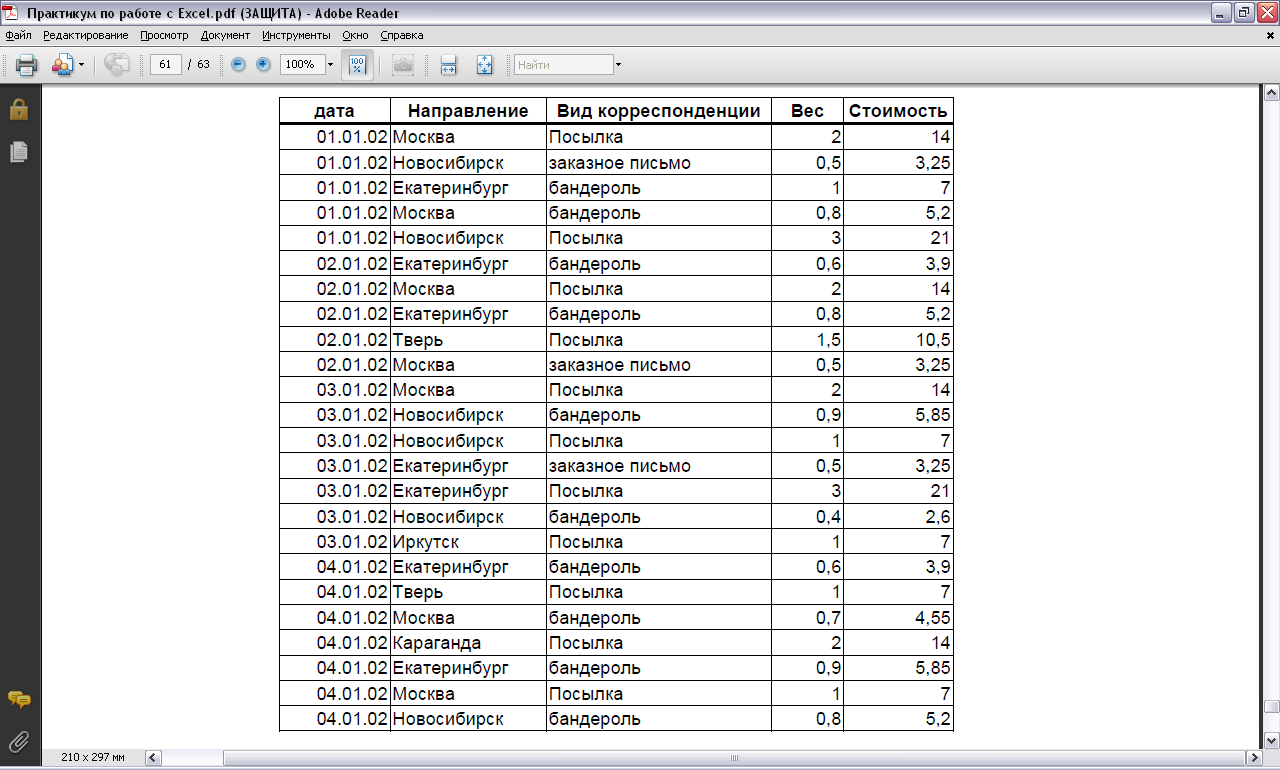Click the 100% zoom value field
Screen dimensions: 1280x770
pos(301,64)
